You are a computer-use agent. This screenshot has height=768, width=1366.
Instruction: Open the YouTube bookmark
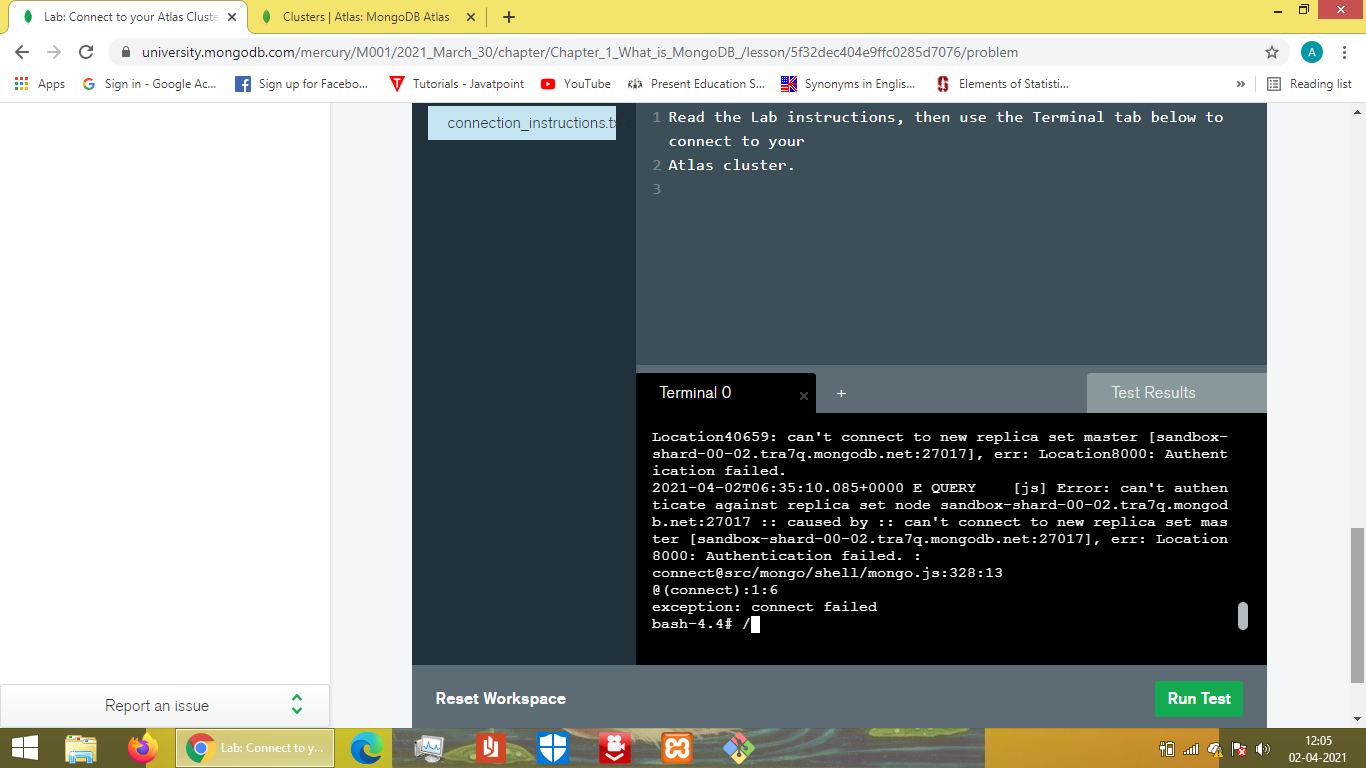point(576,84)
